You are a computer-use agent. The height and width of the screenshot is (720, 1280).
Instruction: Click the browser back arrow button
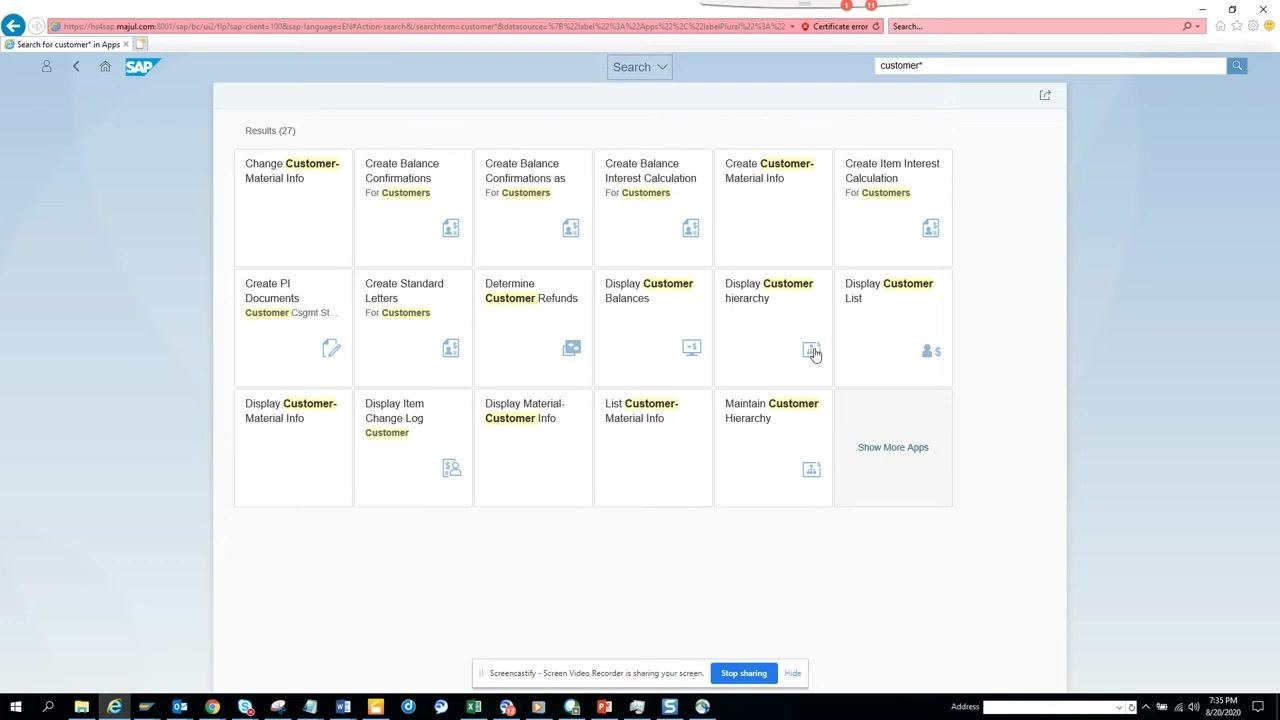pyautogui.click(x=13, y=26)
